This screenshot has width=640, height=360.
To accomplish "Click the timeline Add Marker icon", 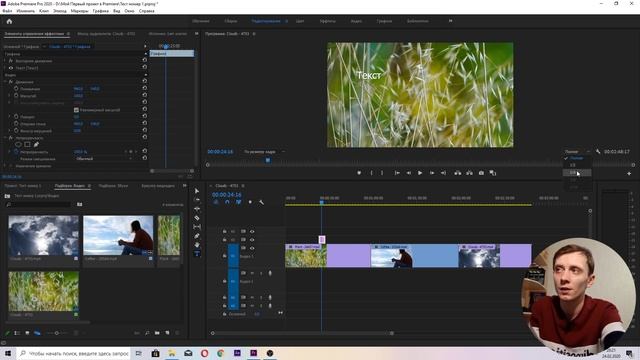I will [250, 202].
